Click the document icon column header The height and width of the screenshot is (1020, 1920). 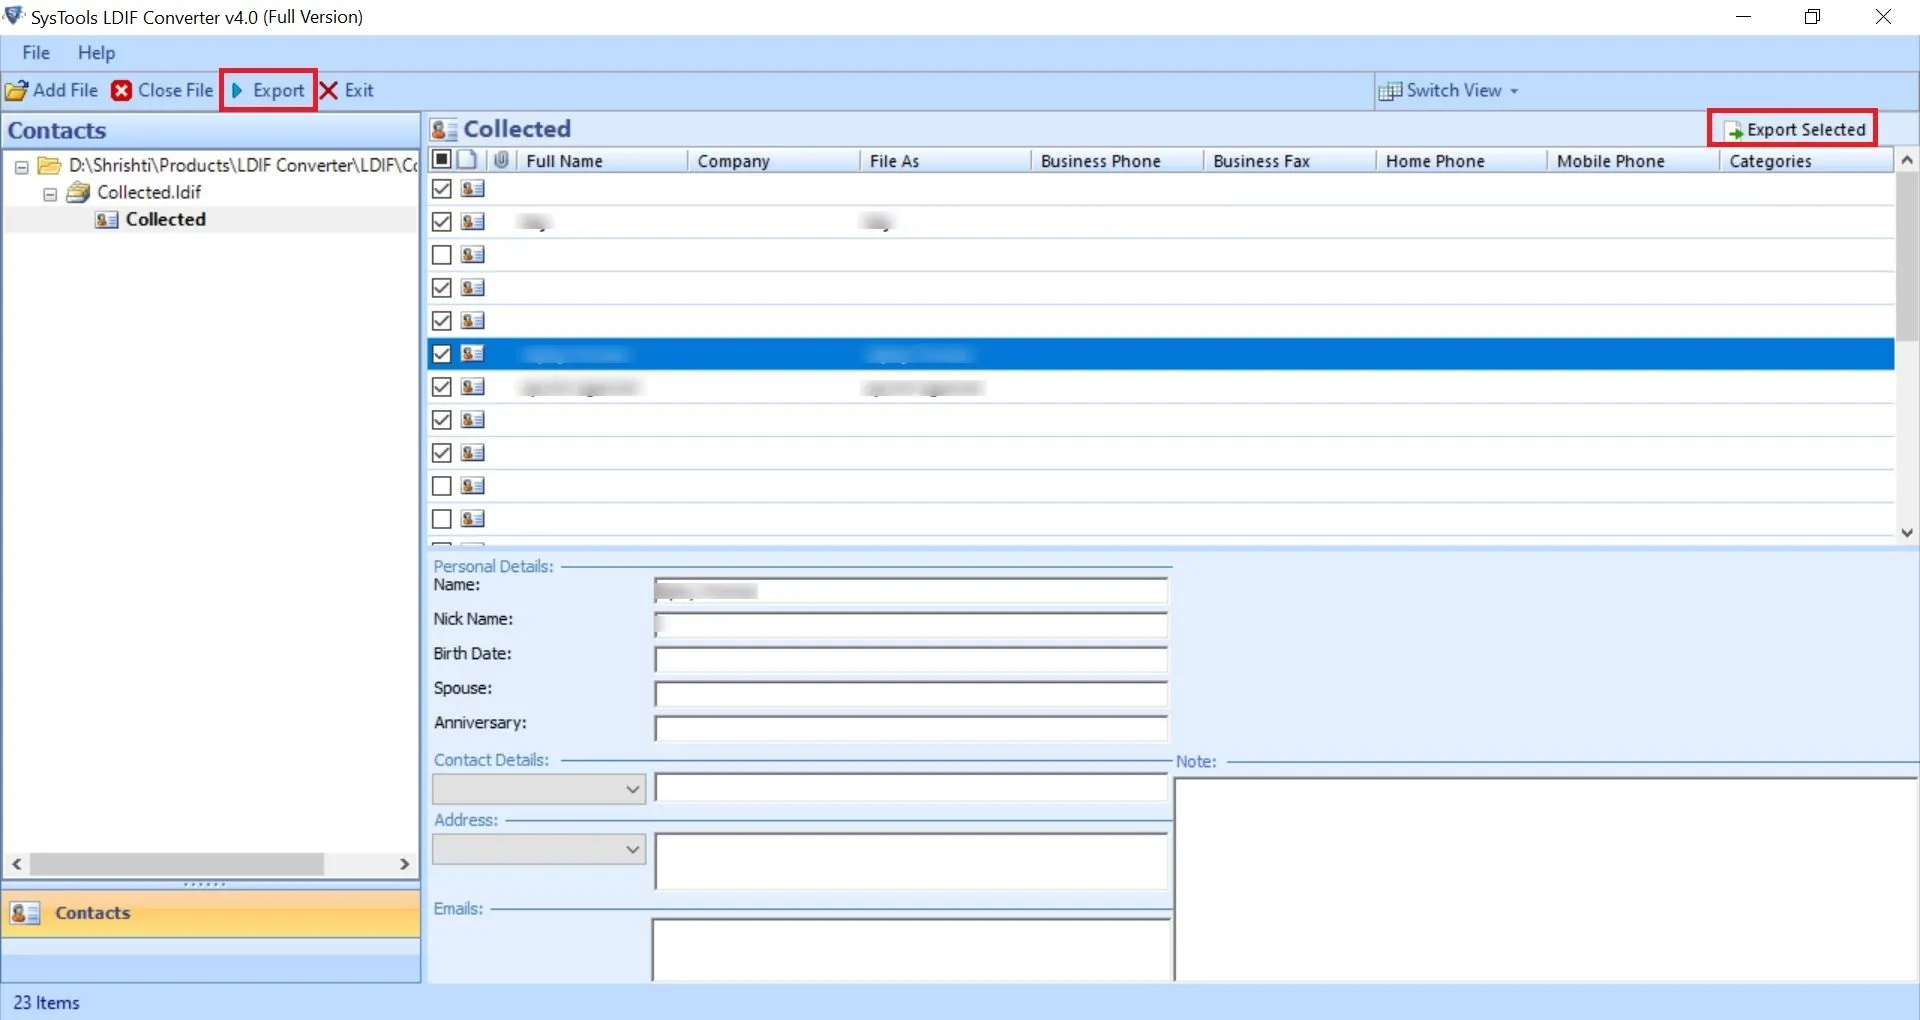pyautogui.click(x=467, y=159)
